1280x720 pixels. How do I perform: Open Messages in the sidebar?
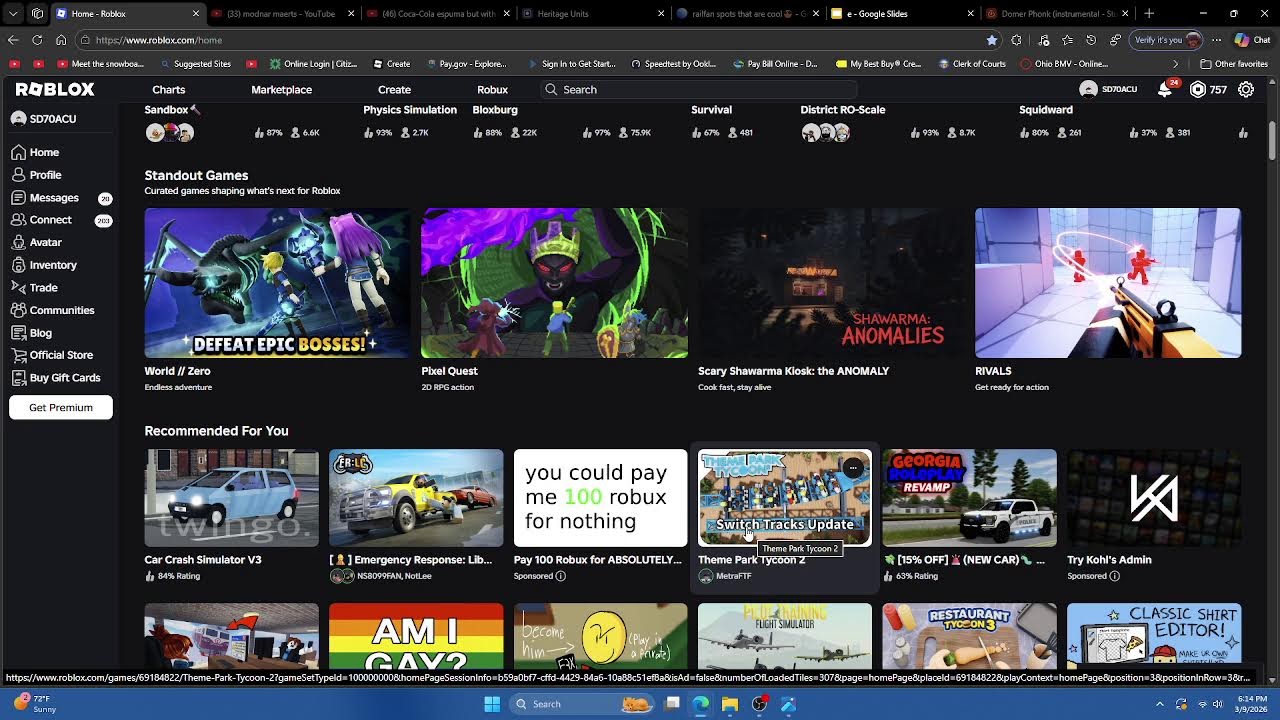pos(45,198)
